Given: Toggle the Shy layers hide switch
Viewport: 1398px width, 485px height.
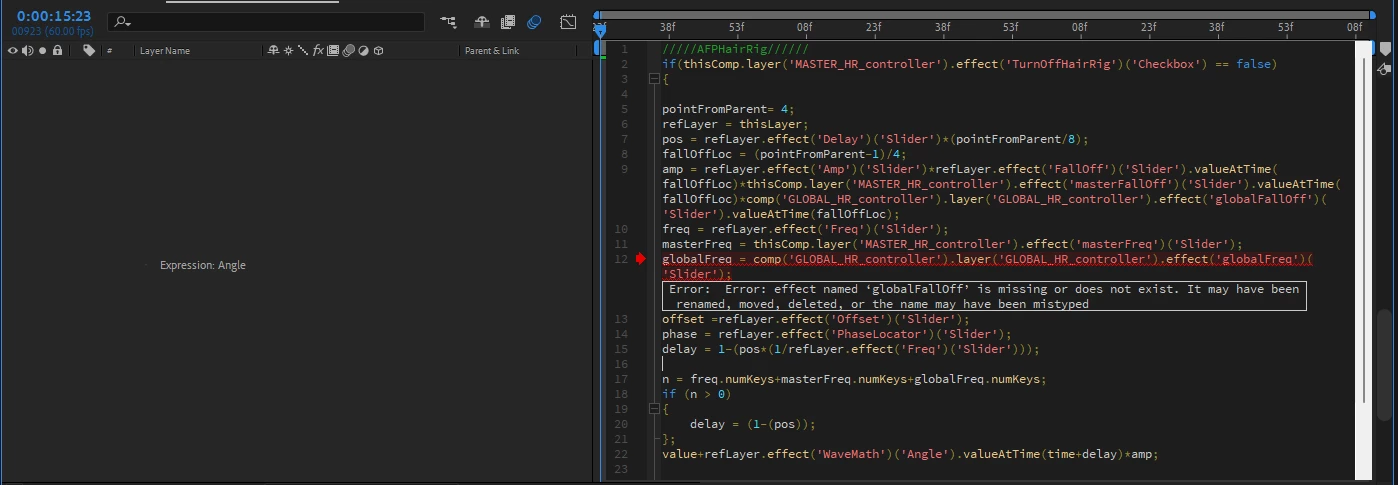Looking at the screenshot, I should pos(481,21).
